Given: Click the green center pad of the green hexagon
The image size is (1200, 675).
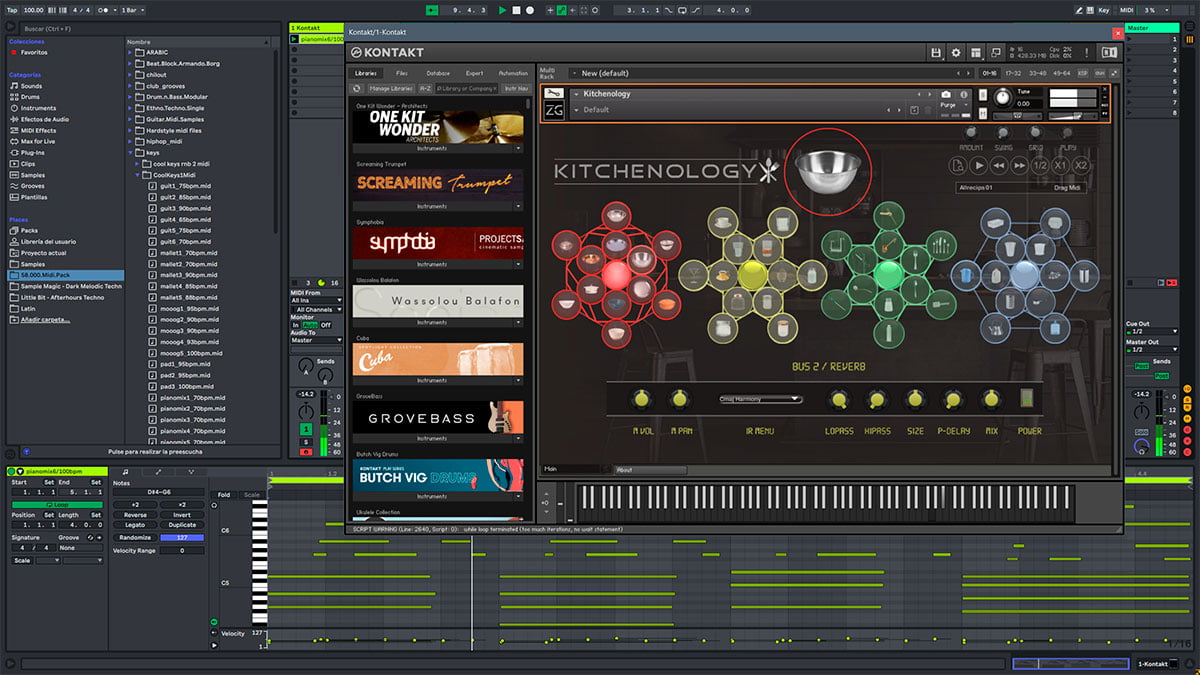Looking at the screenshot, I should (x=887, y=274).
